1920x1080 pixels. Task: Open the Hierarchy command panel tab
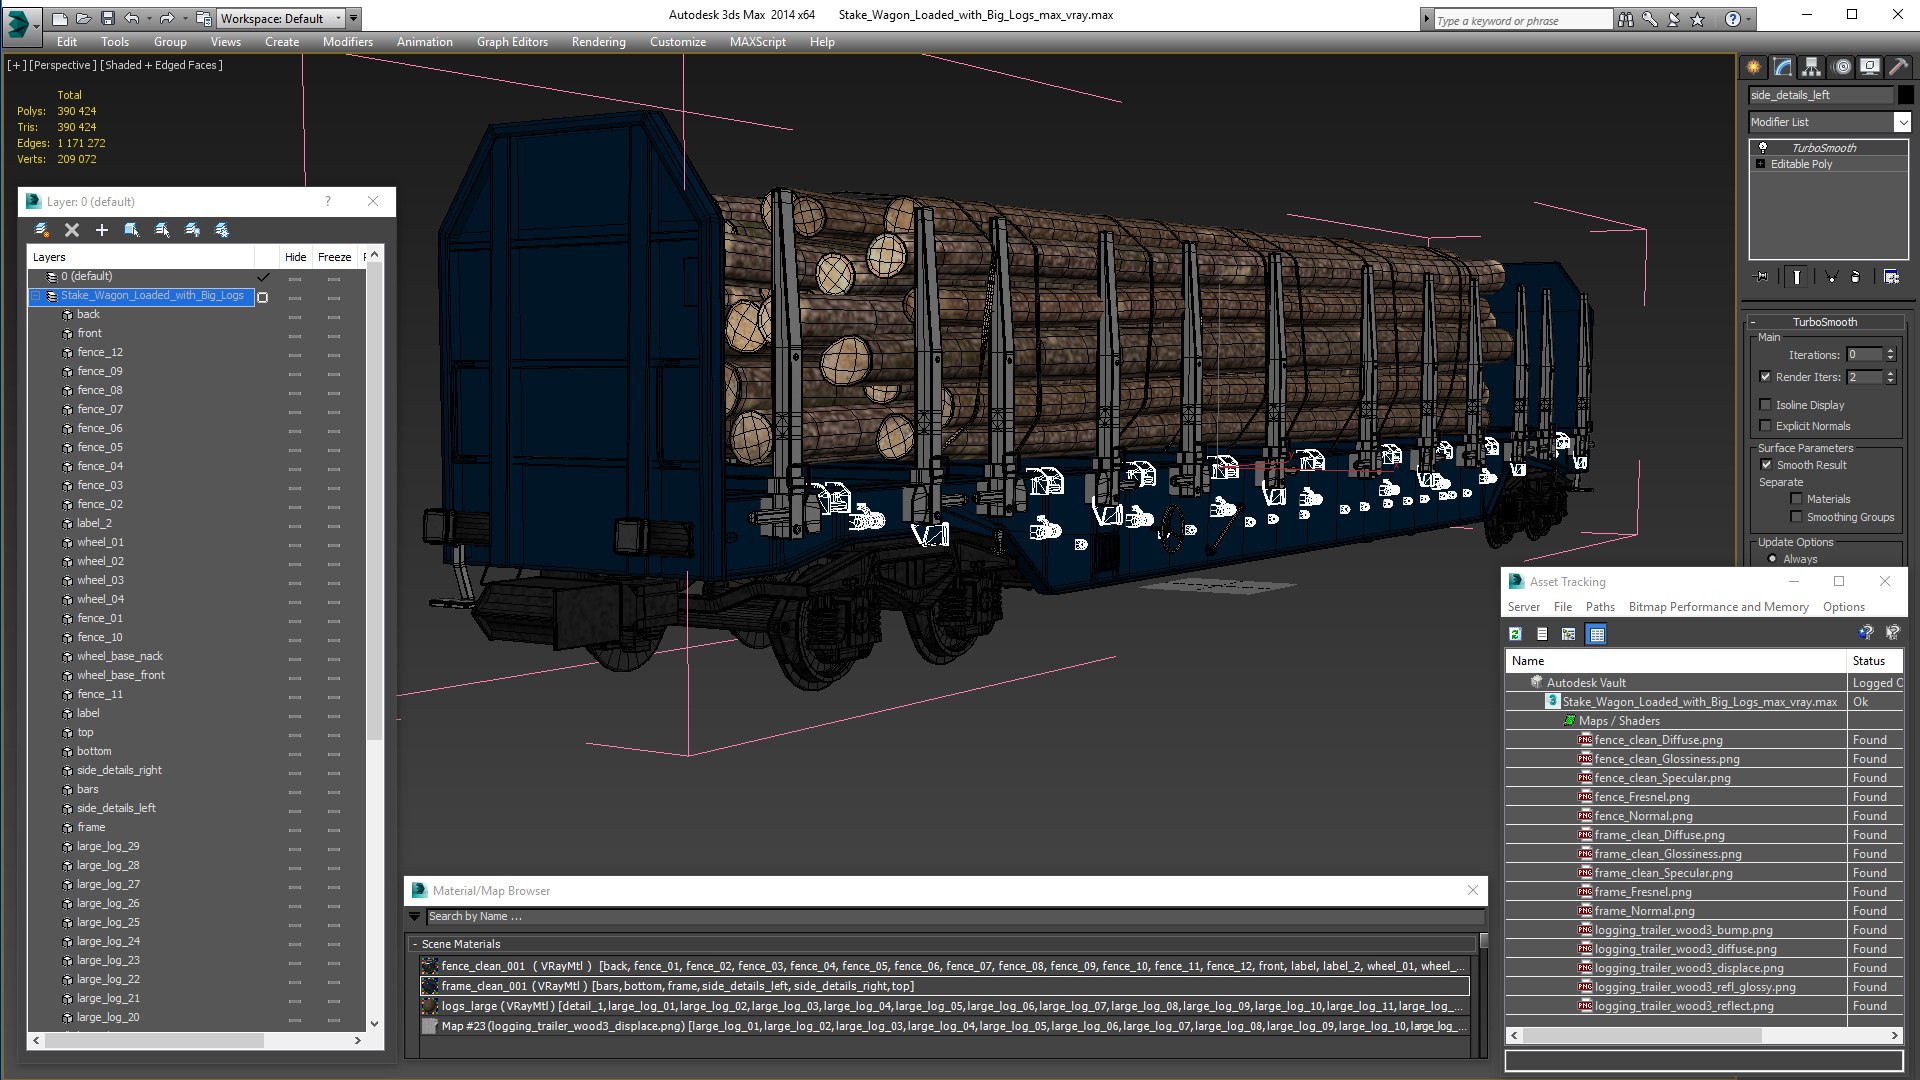[1811, 67]
